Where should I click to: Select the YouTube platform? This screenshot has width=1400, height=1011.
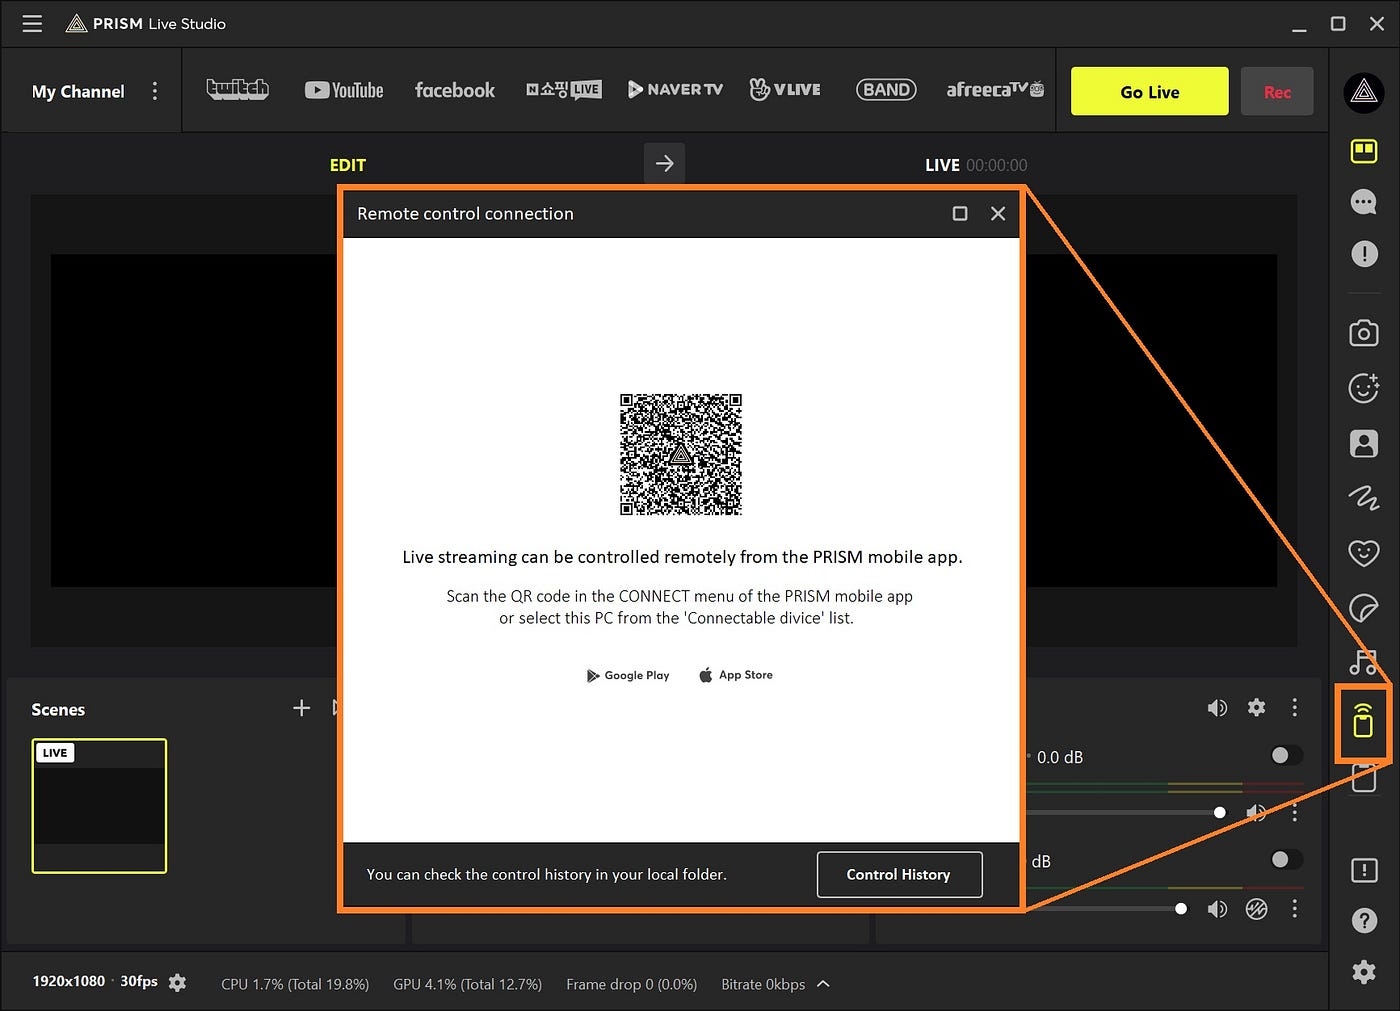[x=344, y=90]
